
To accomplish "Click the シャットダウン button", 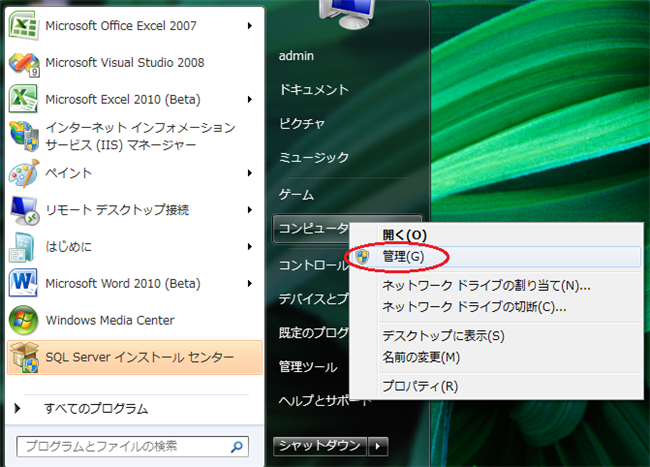I will 320,446.
